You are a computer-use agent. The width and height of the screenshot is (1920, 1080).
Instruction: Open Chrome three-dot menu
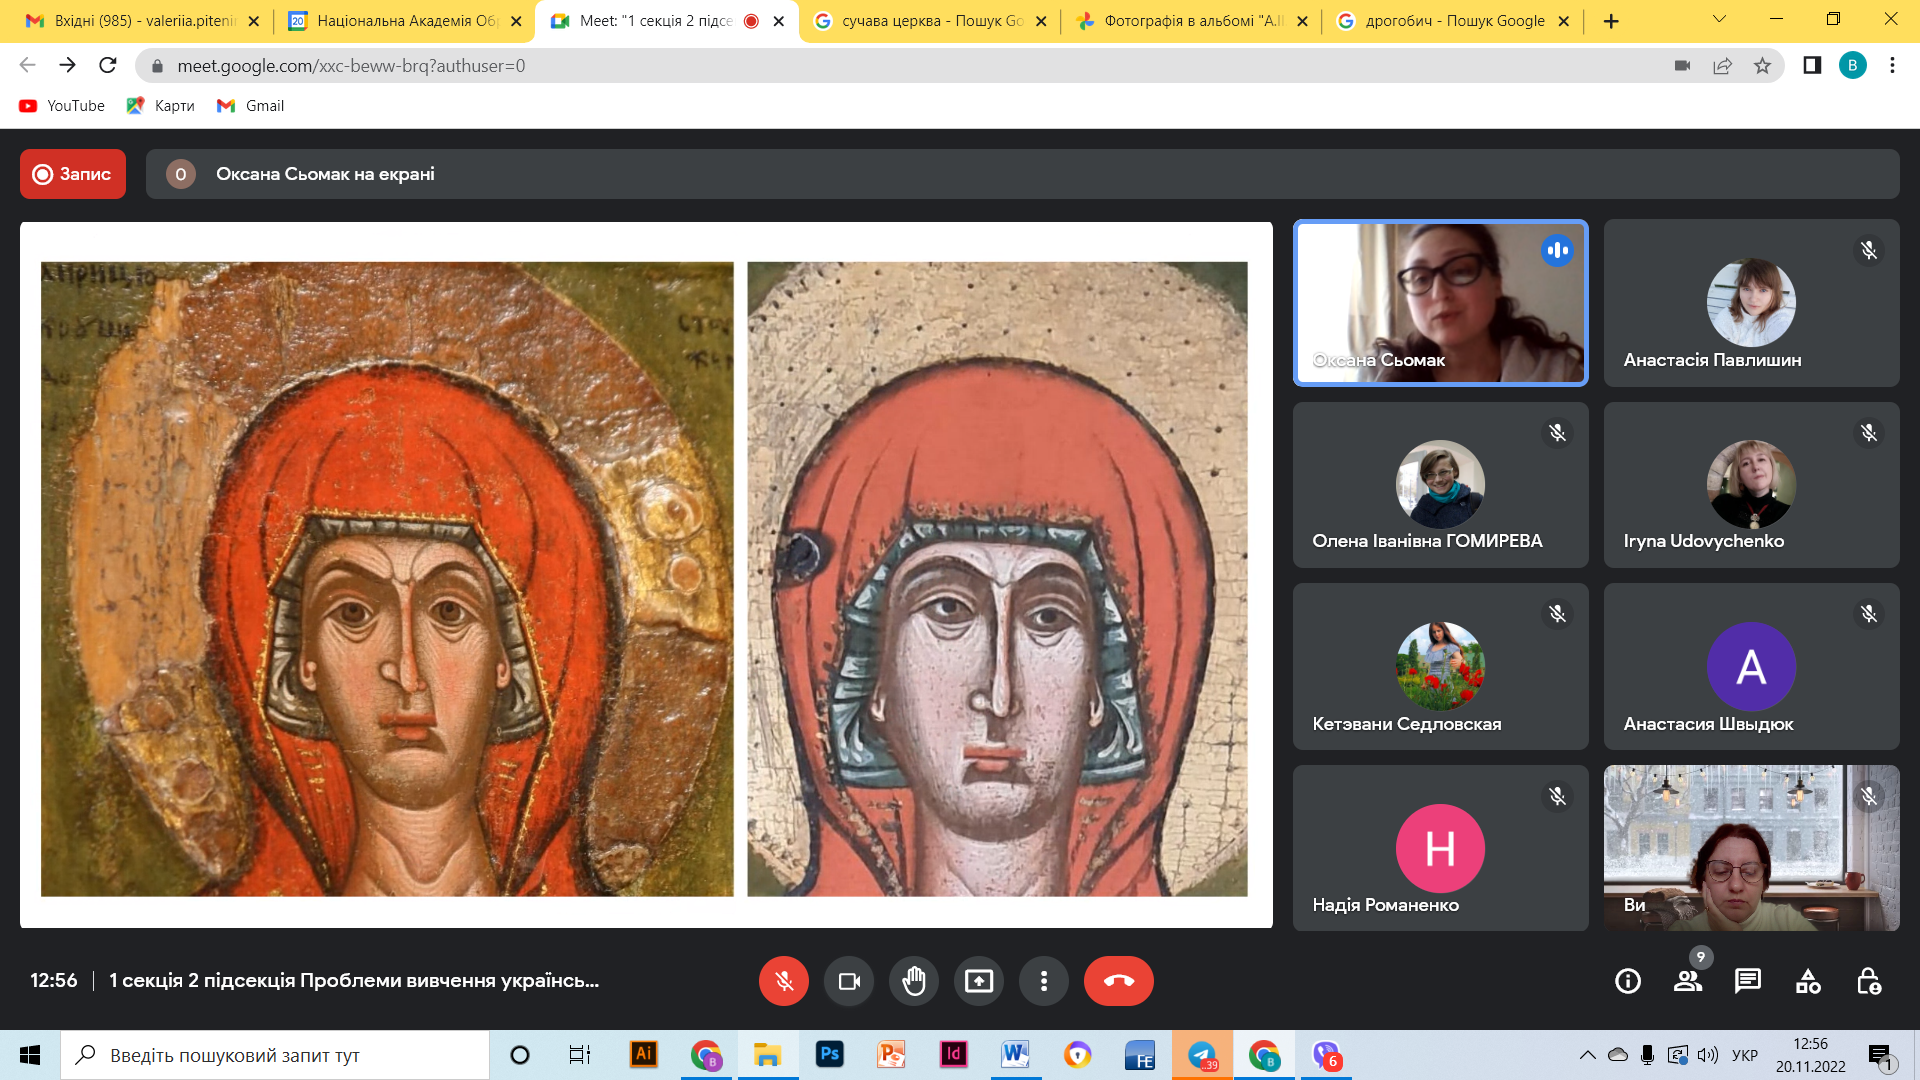pos(1892,65)
